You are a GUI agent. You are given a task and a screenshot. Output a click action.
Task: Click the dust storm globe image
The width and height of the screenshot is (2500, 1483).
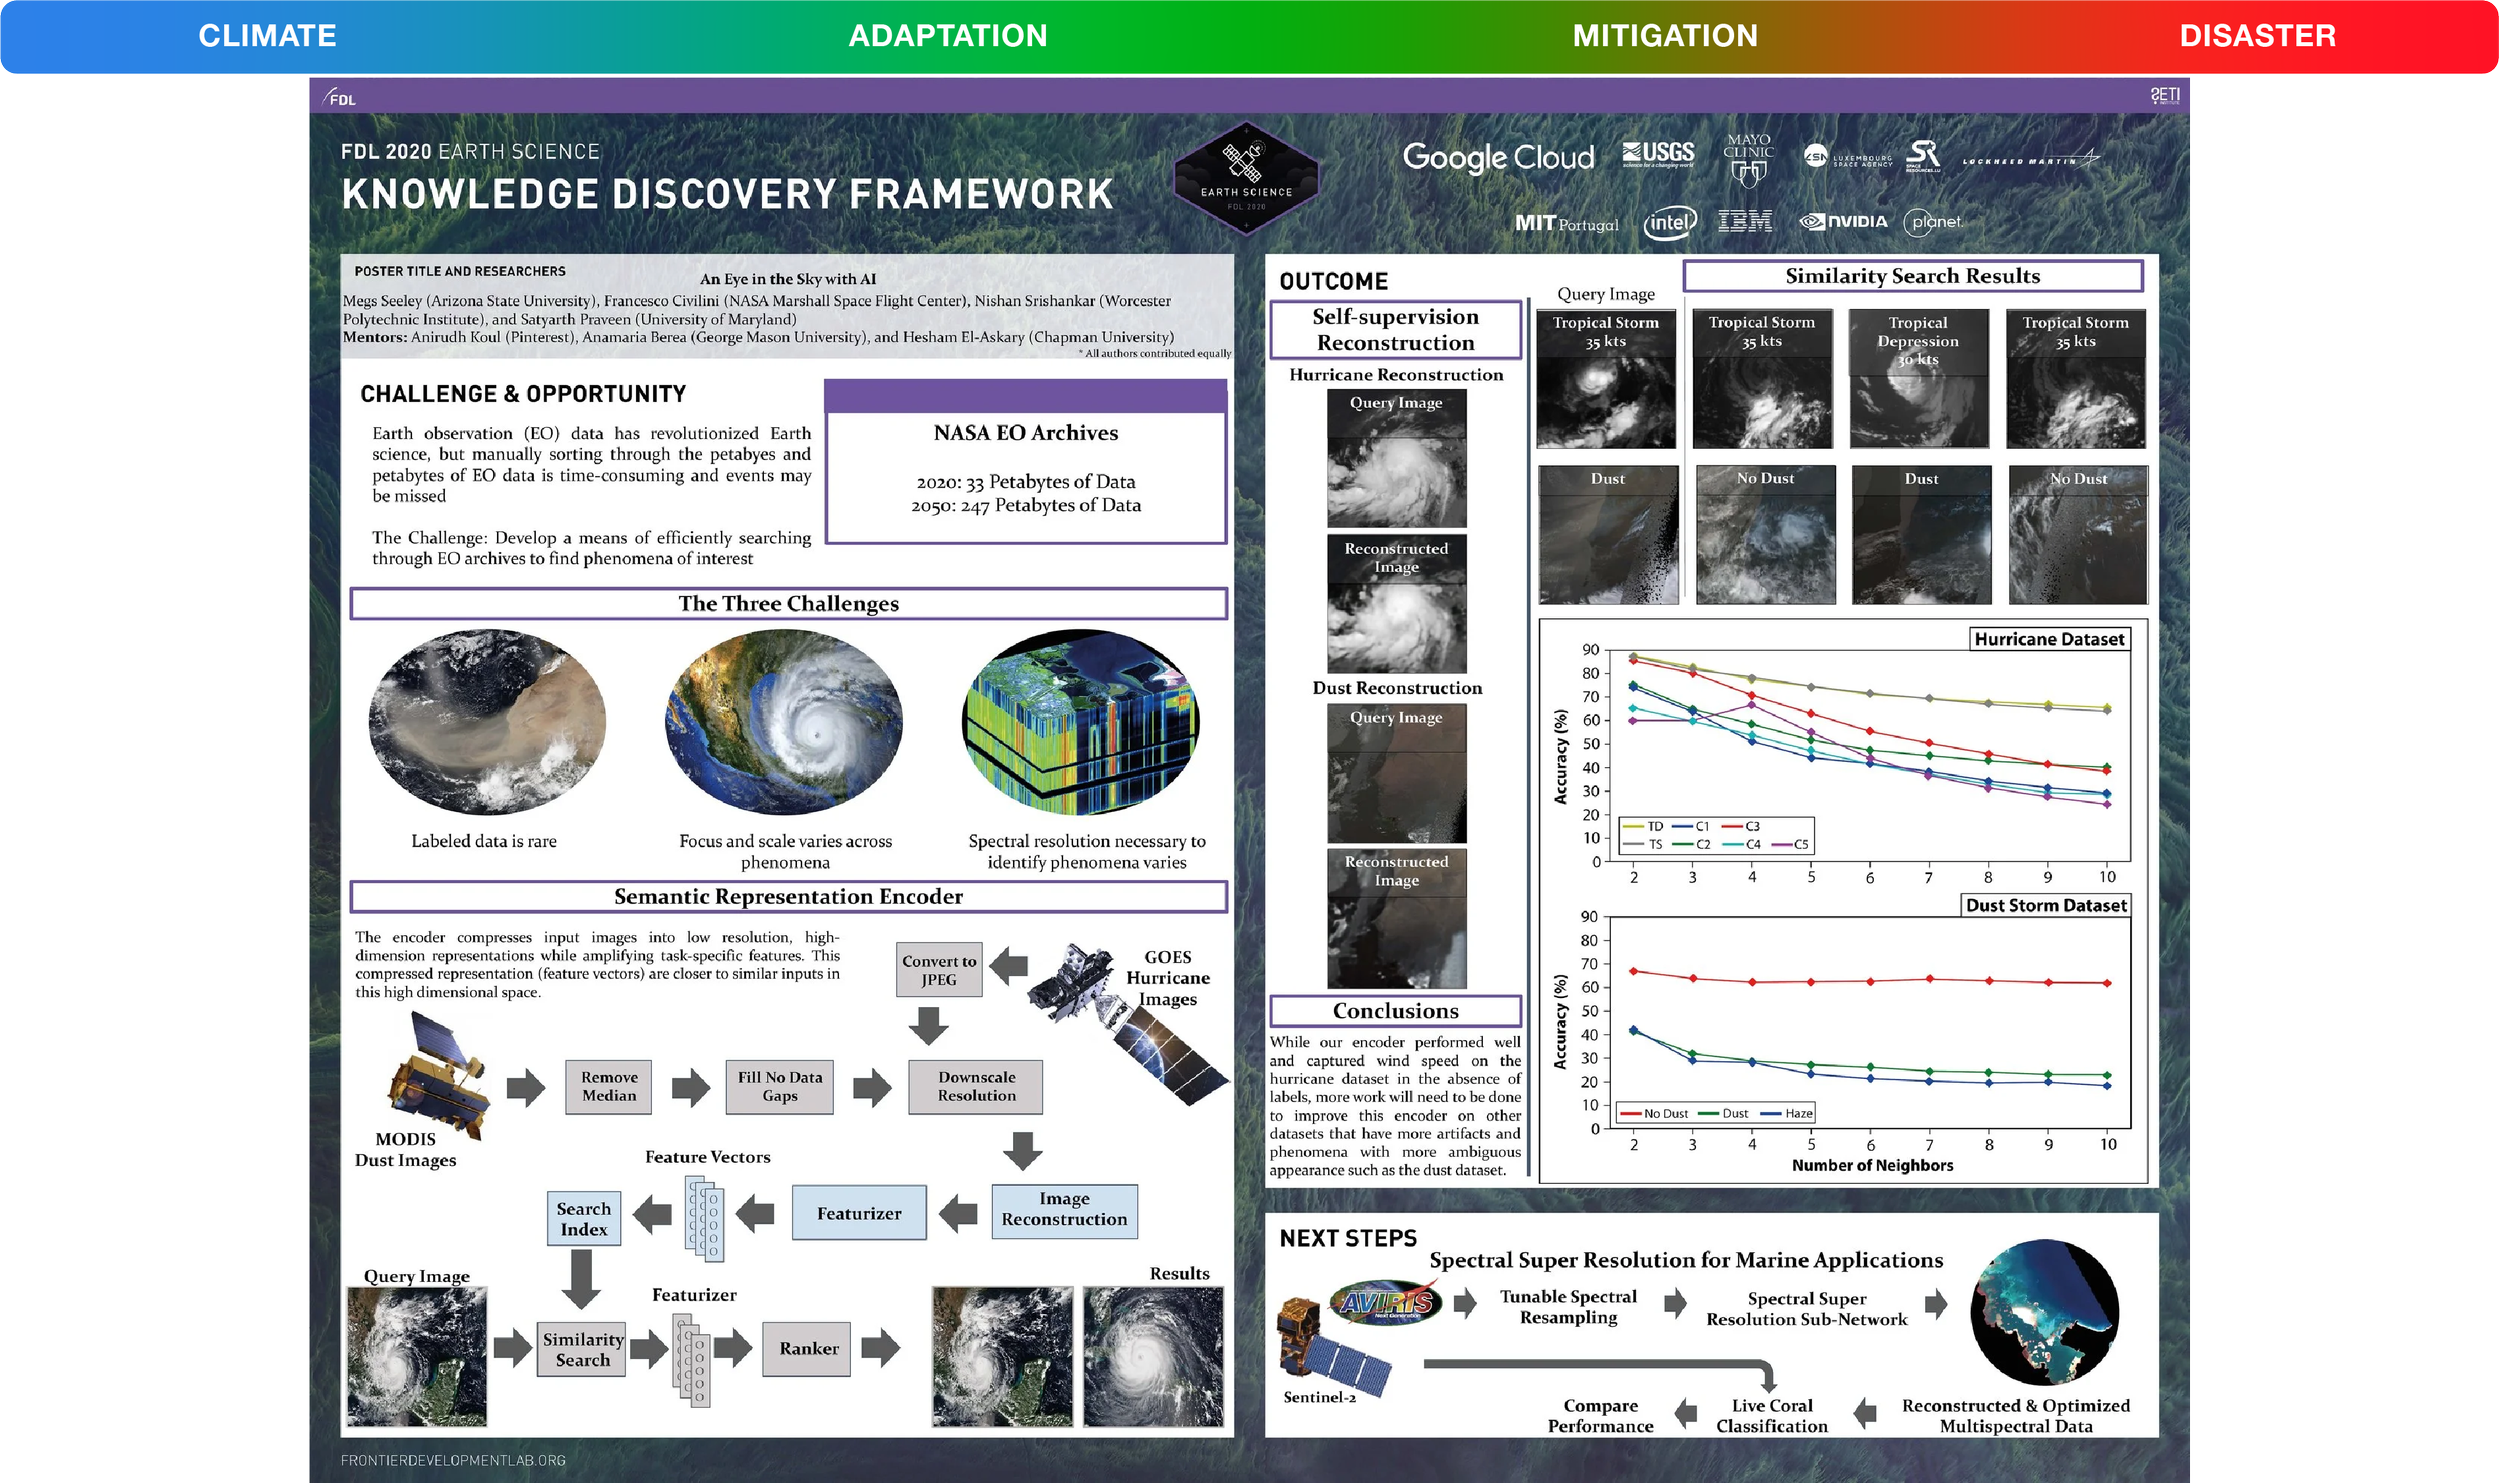(487, 721)
